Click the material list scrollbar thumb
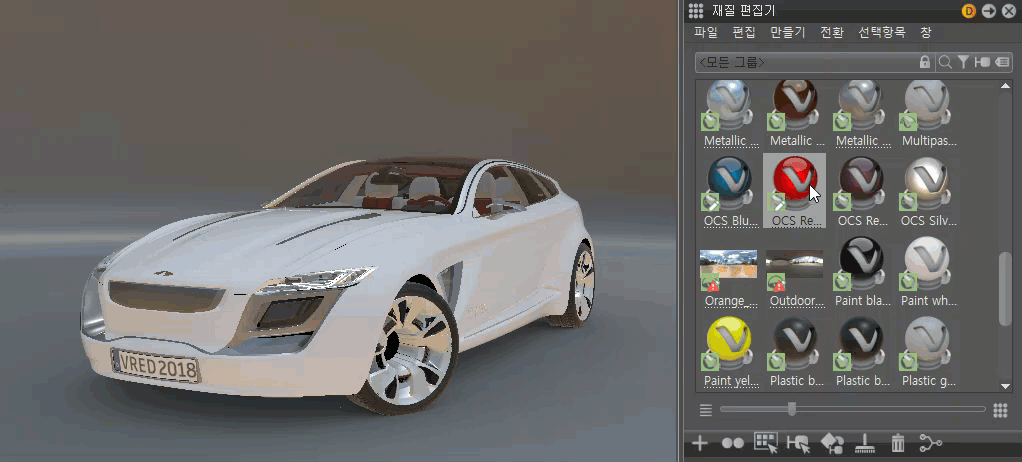The image size is (1022, 462). 1005,288
